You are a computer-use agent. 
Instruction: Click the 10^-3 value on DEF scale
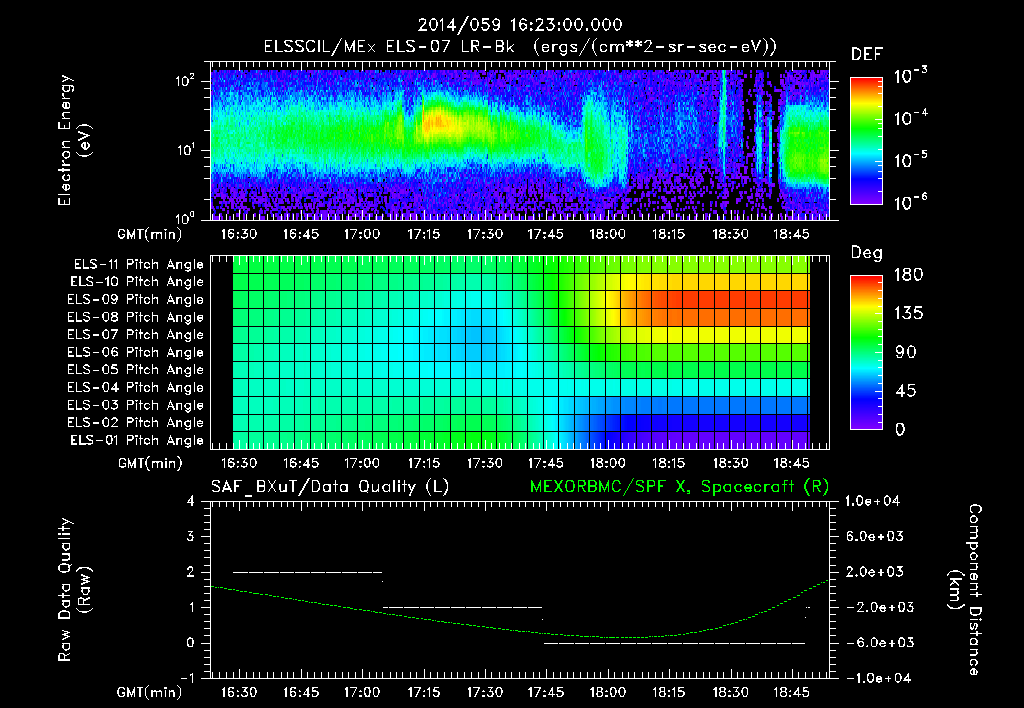pos(910,75)
